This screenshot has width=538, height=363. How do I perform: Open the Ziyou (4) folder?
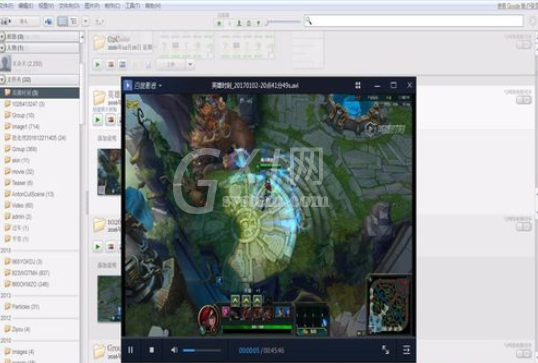click(x=17, y=329)
